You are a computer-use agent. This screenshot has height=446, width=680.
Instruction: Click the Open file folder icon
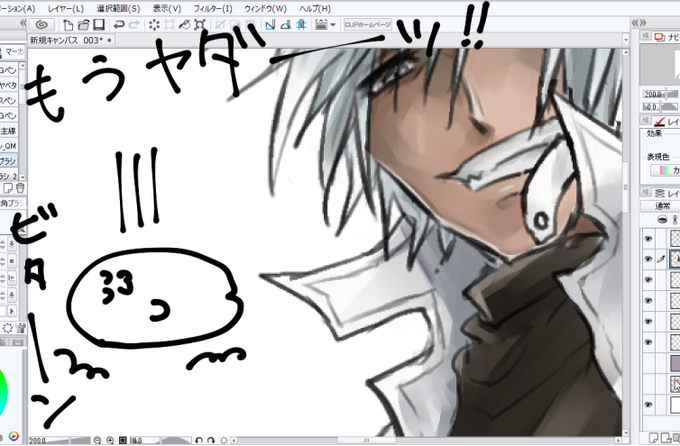click(83, 25)
